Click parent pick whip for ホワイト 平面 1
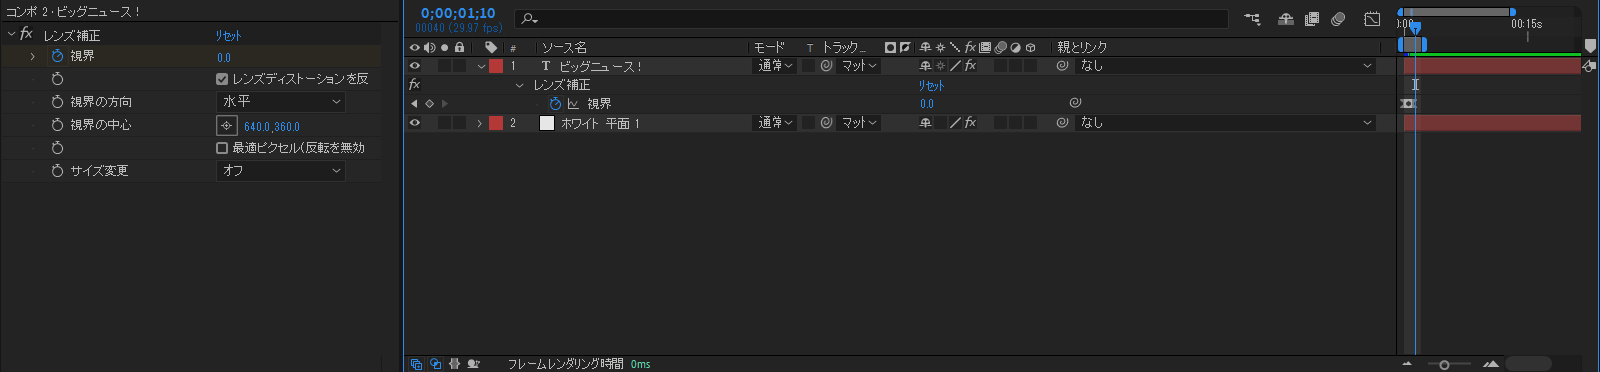The image size is (1600, 372). pyautogui.click(x=1063, y=123)
